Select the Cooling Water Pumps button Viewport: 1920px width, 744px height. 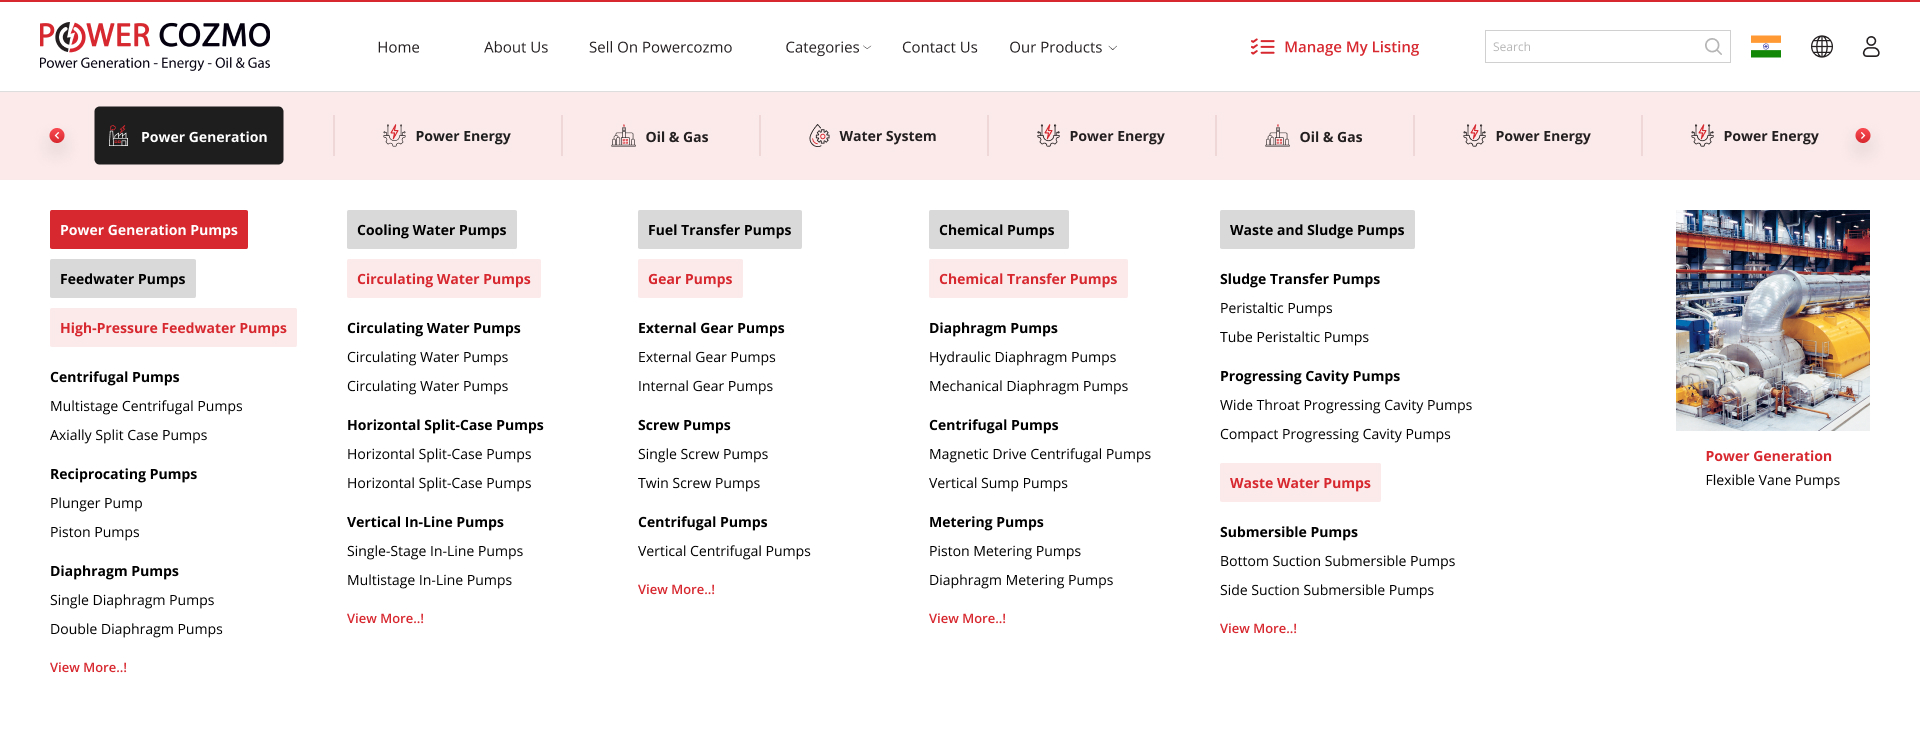coord(431,230)
